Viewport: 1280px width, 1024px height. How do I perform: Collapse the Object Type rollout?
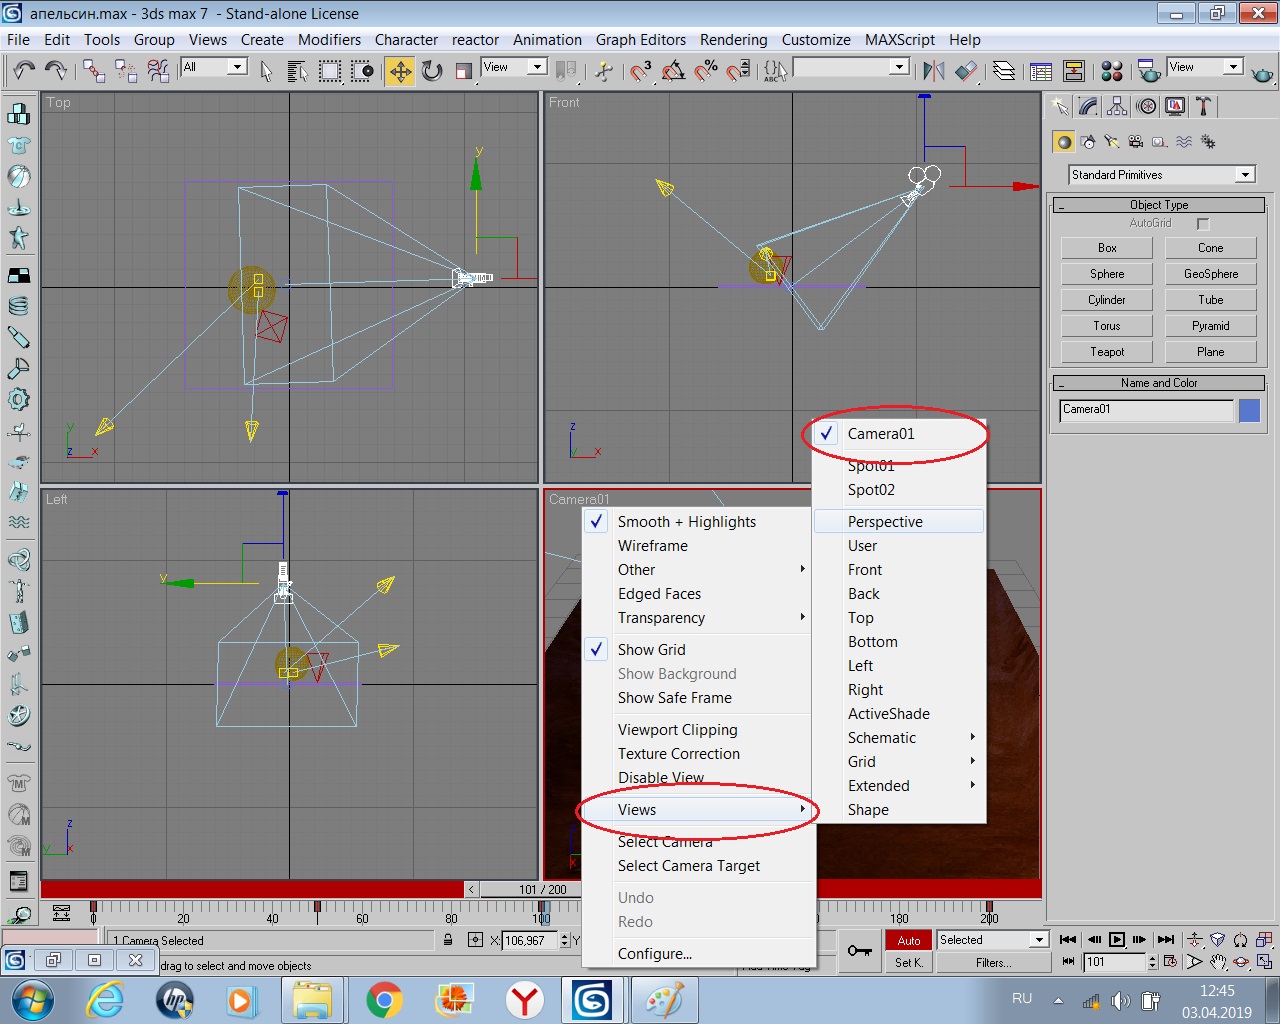(x=1159, y=205)
